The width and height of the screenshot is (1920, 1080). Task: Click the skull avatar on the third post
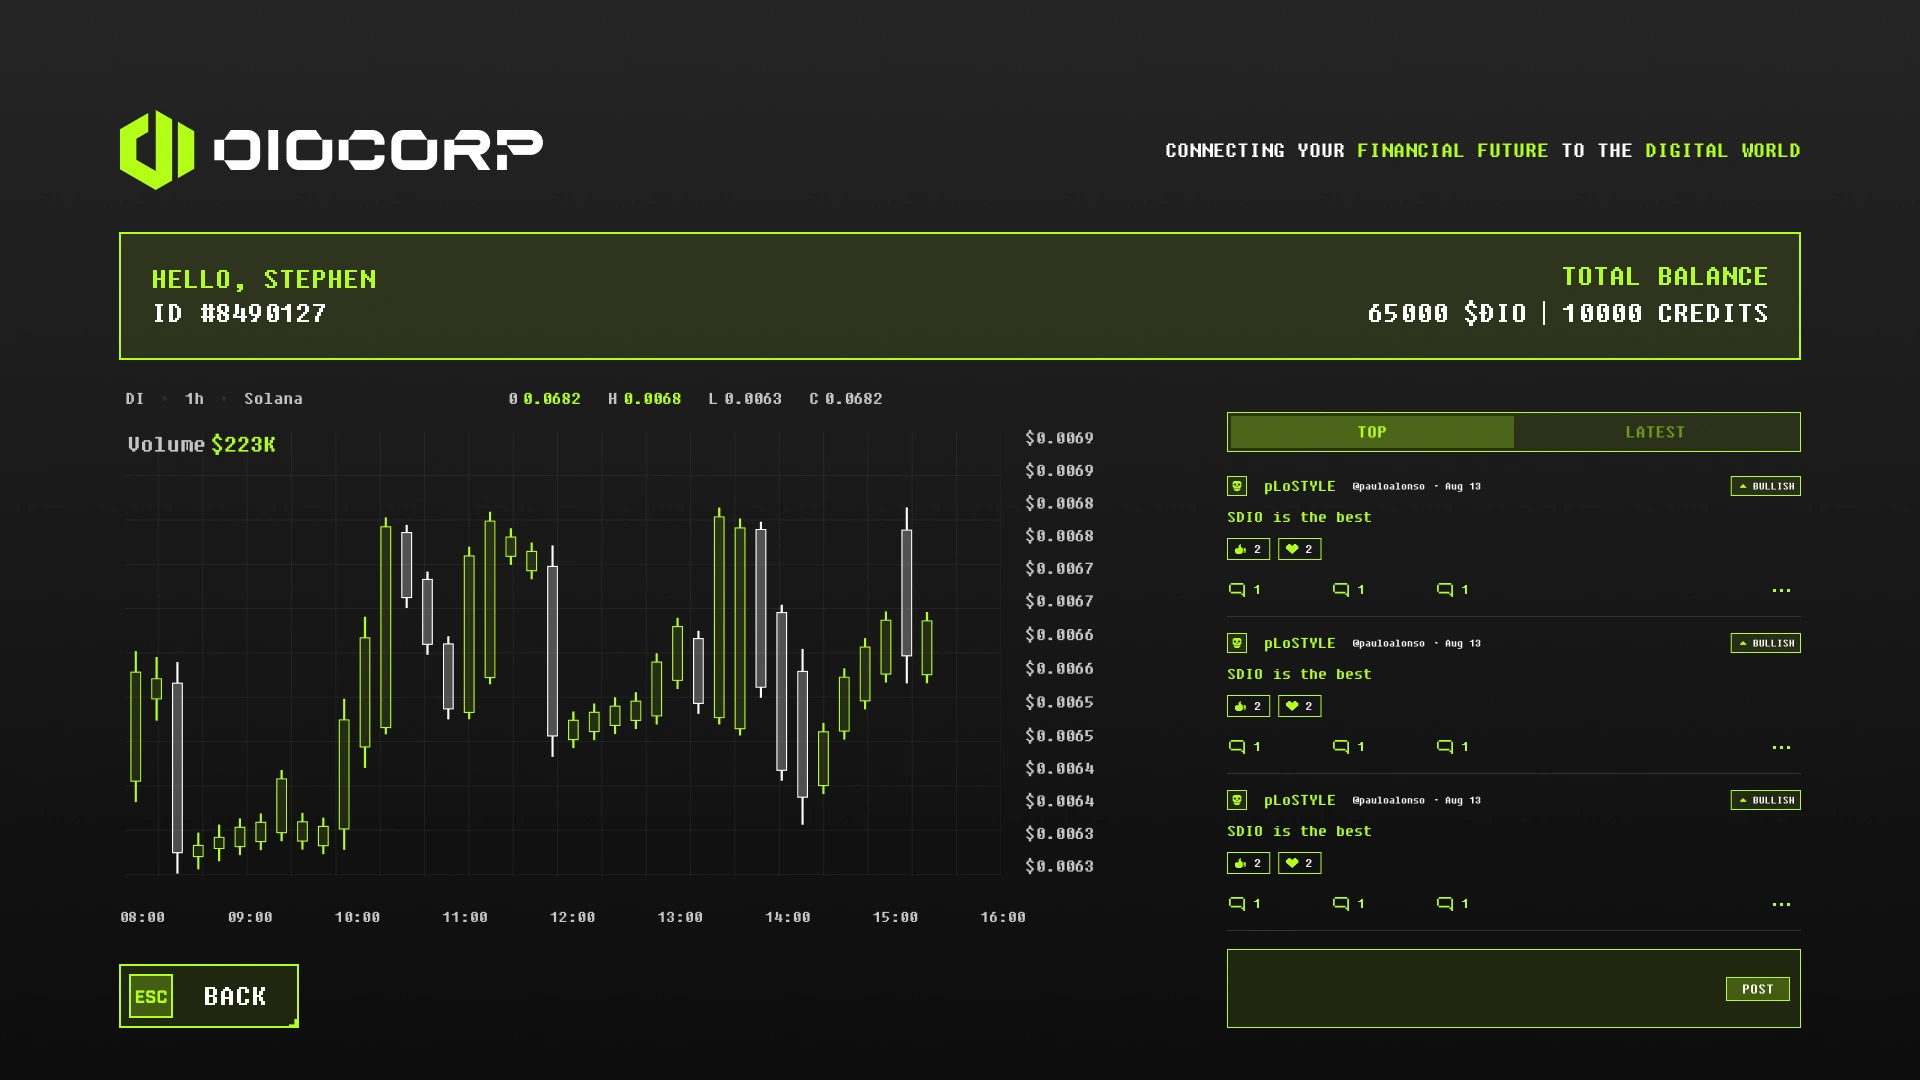1237,800
